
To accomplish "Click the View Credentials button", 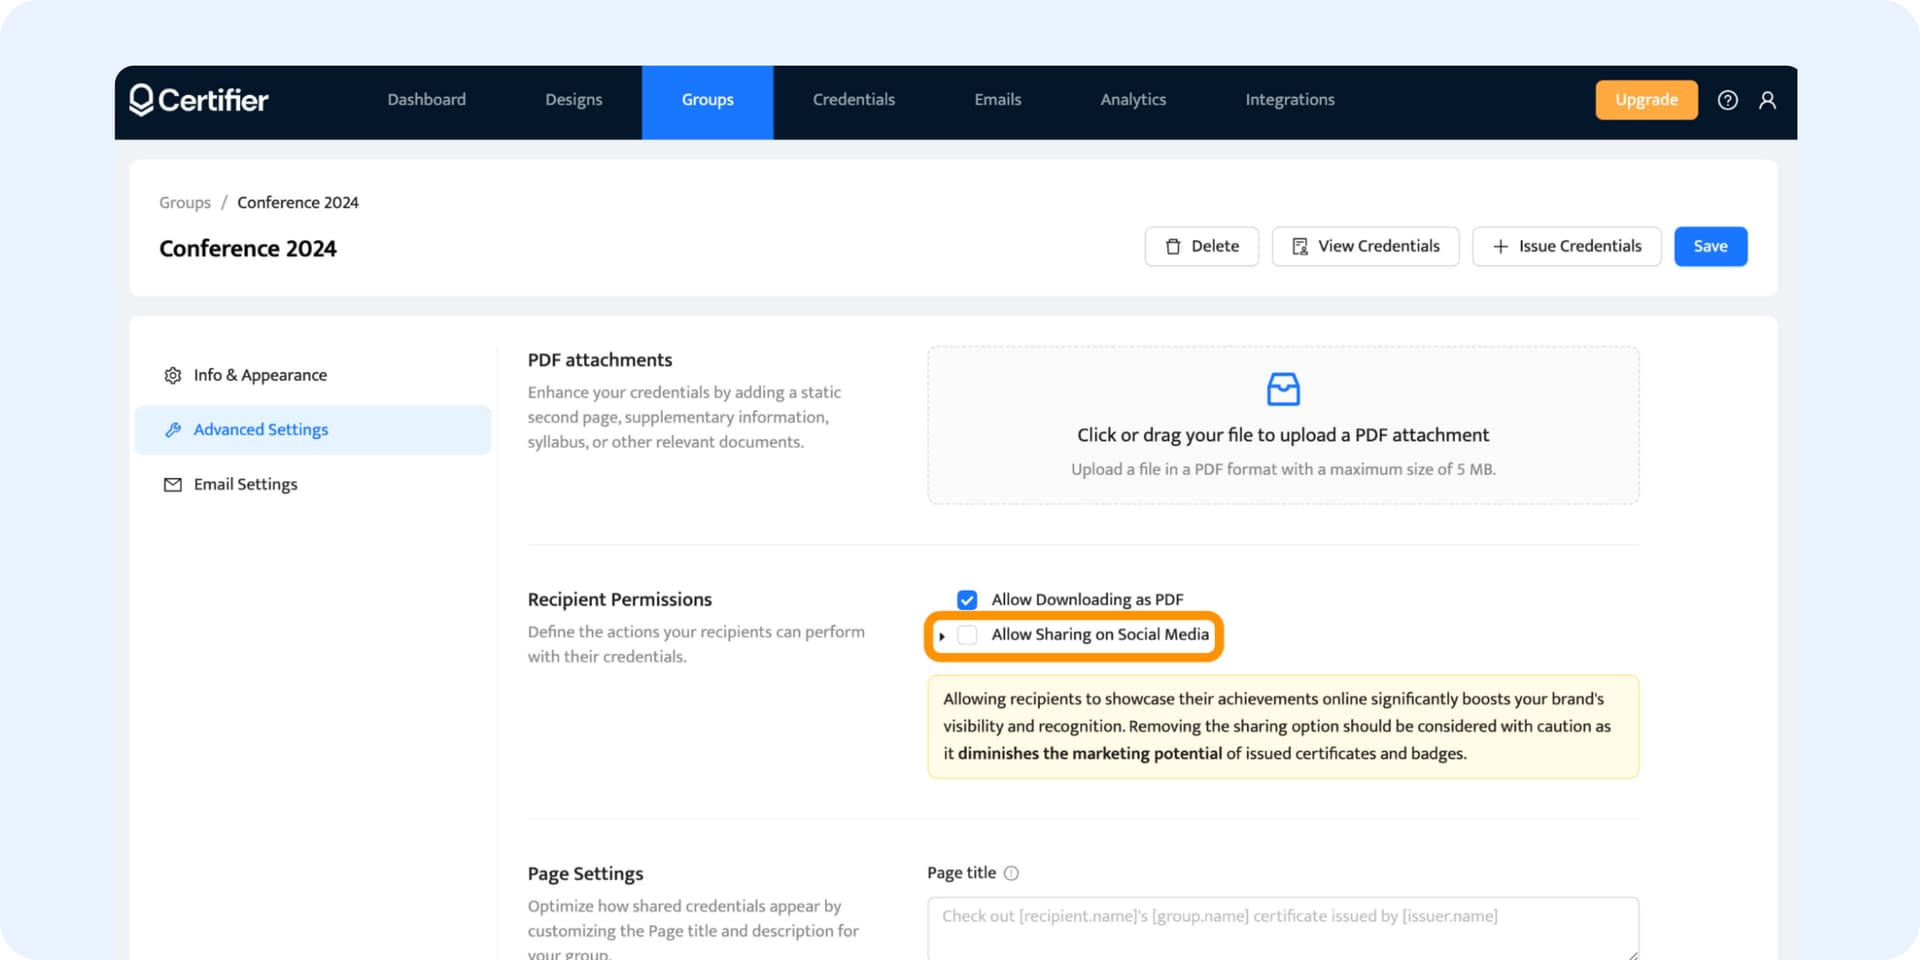I will 1365,246.
